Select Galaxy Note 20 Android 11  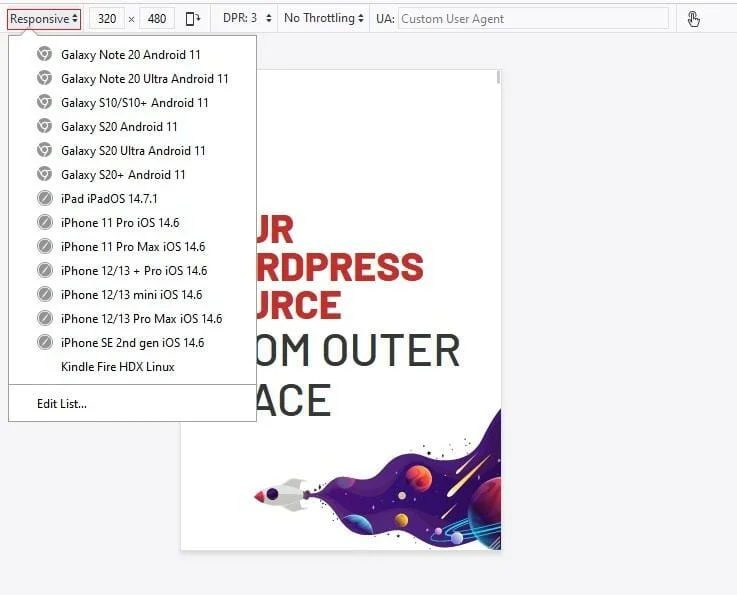click(x=133, y=55)
